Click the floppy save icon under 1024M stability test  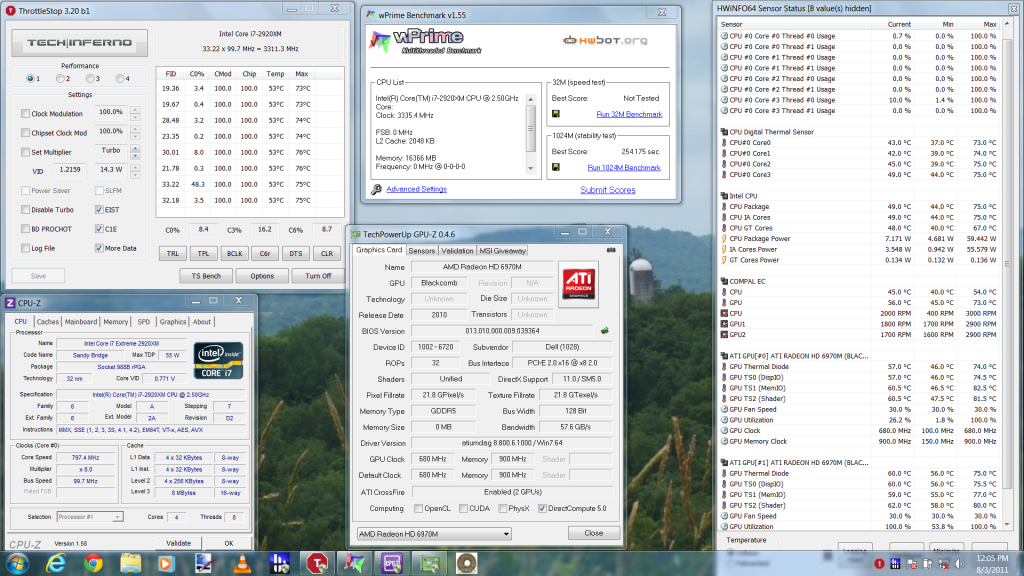(556, 167)
